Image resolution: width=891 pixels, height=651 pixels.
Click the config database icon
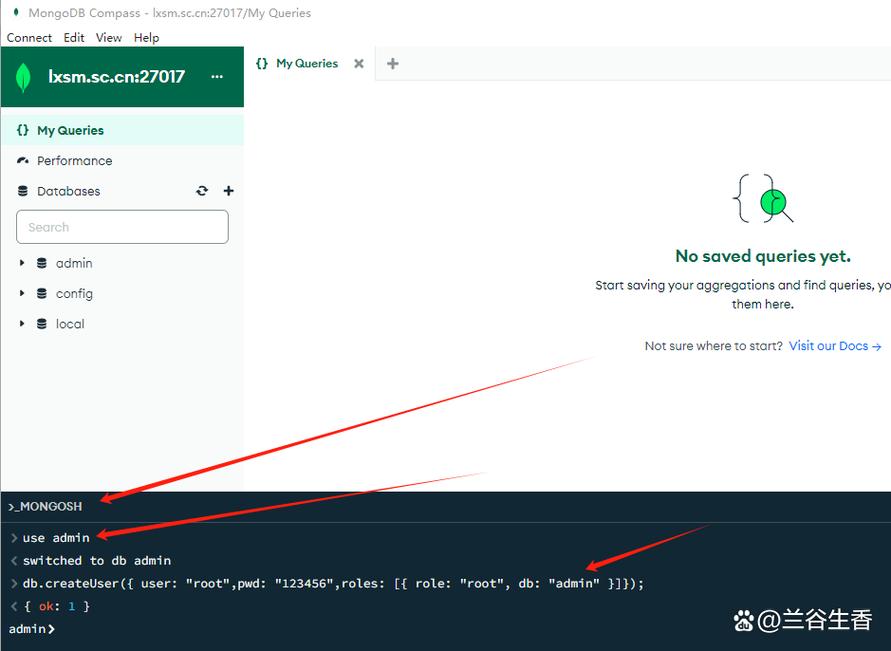coord(41,293)
